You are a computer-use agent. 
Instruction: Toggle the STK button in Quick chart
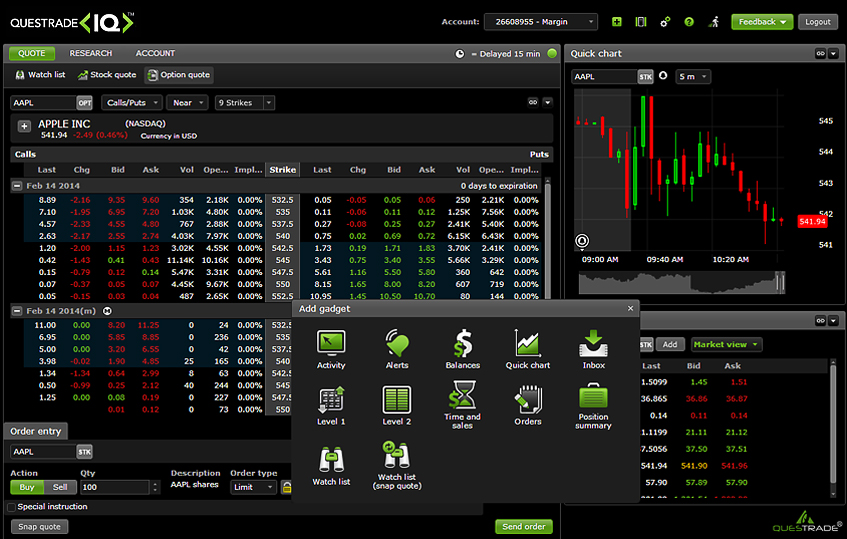(x=646, y=77)
